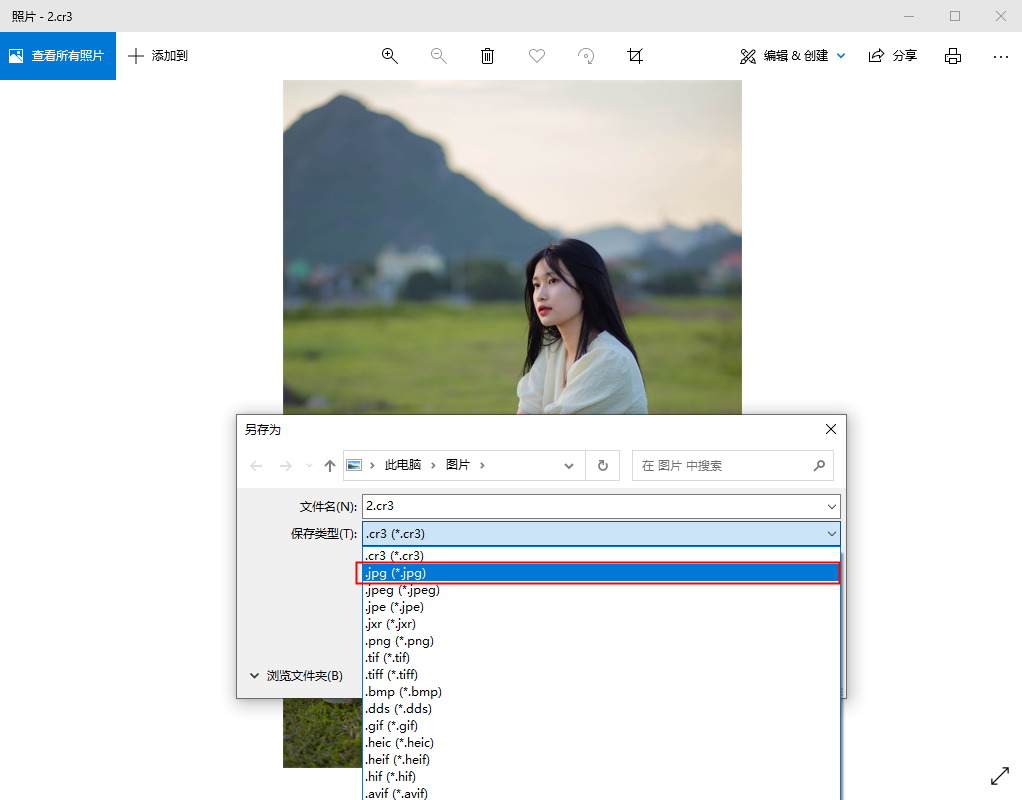1022x800 pixels.
Task: Click the Share button
Action: coord(892,56)
